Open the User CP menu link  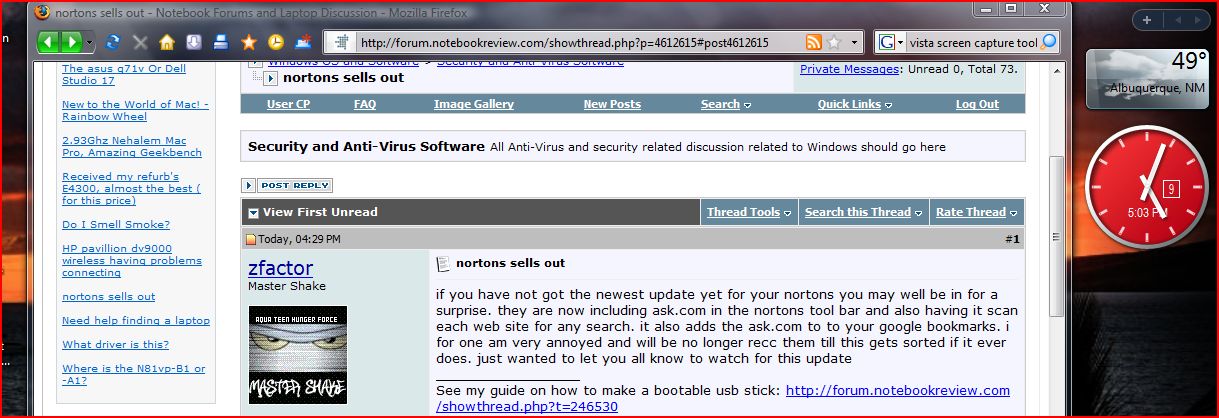coord(288,104)
